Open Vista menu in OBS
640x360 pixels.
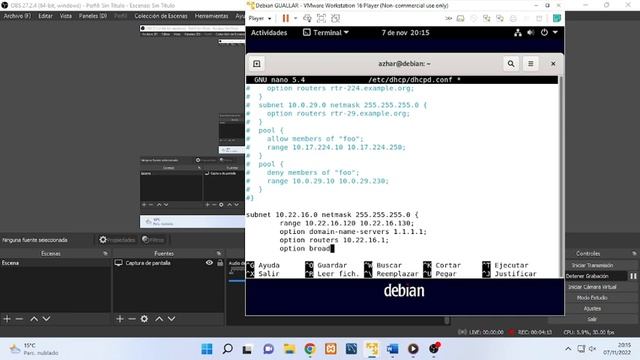point(66,16)
